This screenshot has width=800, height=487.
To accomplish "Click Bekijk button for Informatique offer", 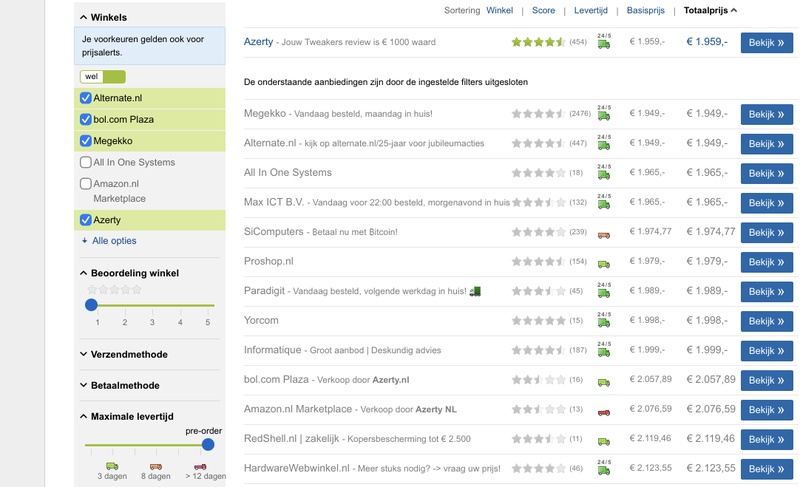I will click(x=766, y=351).
